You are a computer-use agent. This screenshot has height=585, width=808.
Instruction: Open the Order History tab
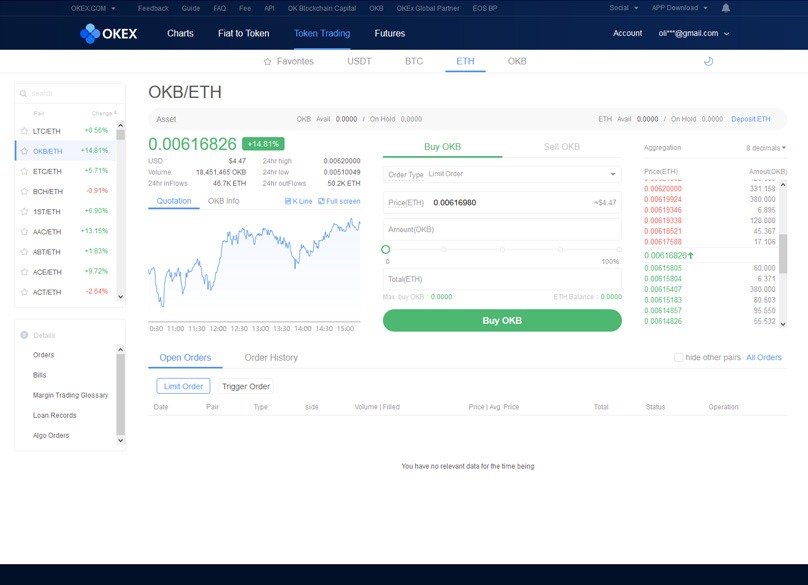[x=271, y=357]
